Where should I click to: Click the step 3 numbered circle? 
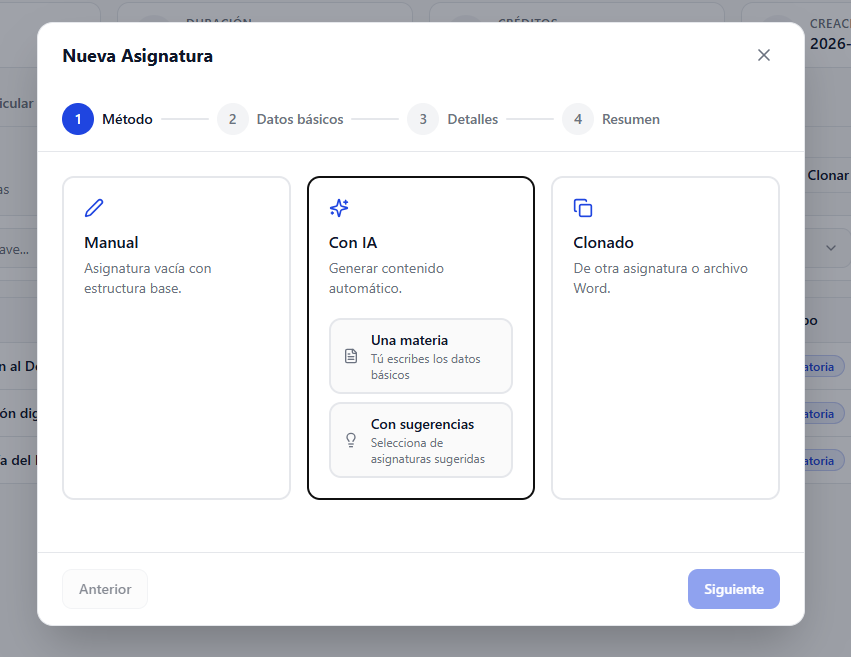(423, 119)
